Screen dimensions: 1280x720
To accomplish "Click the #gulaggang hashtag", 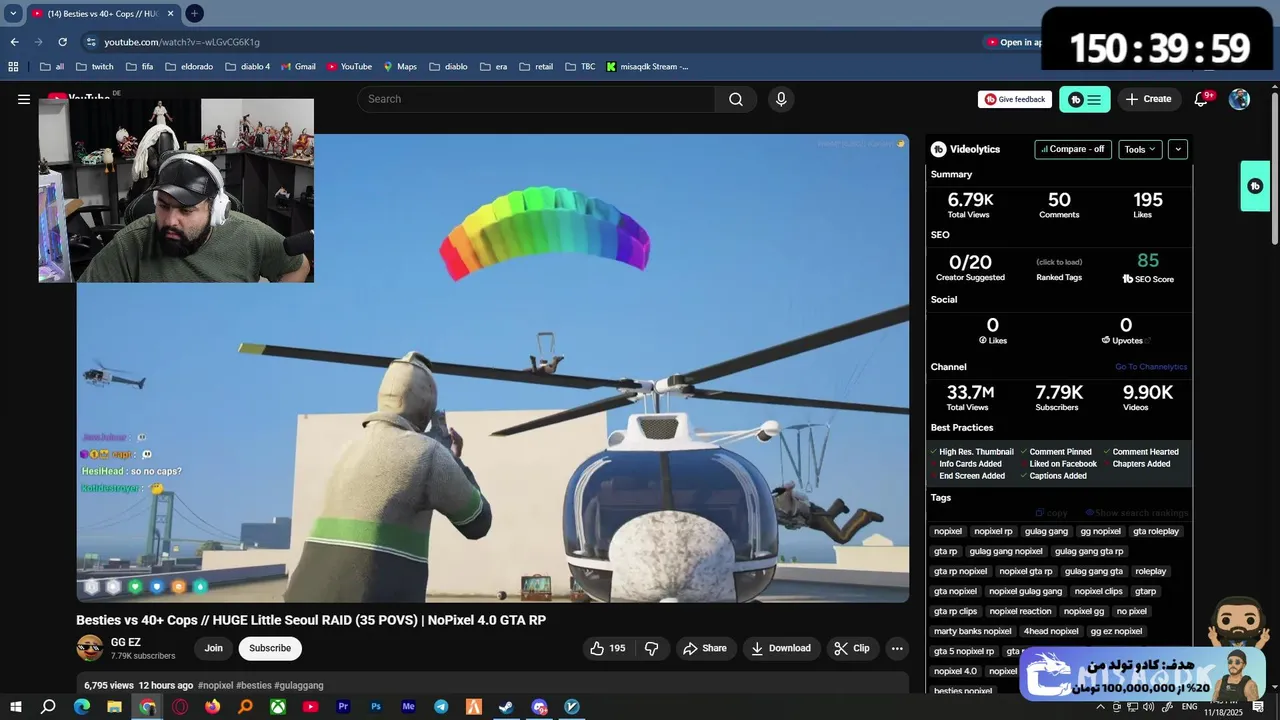I will [299, 686].
